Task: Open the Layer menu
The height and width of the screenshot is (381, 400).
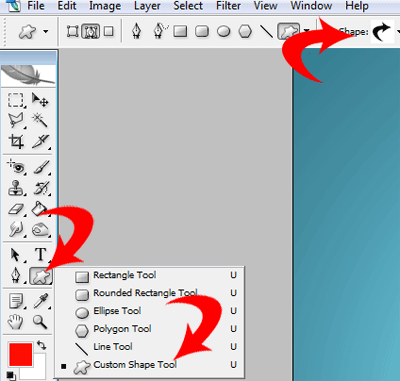Action: [x=147, y=6]
